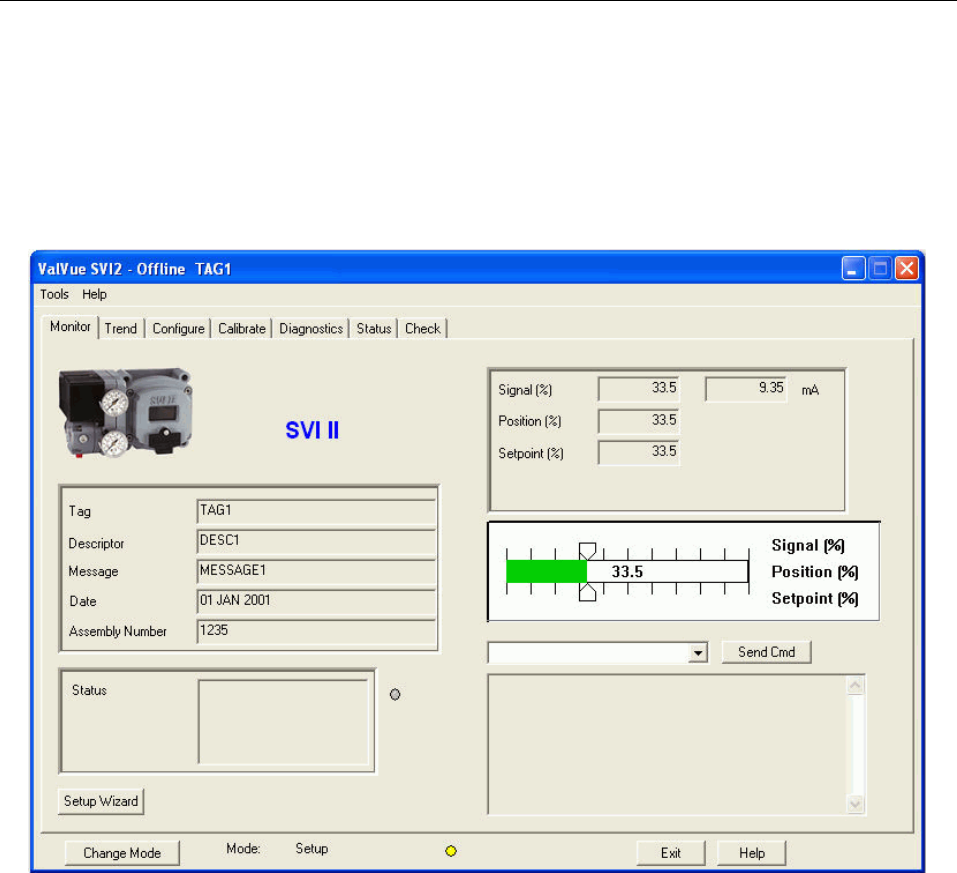The image size is (957, 873).
Task: Click the Exit button
Action: pyautogui.click(x=671, y=853)
